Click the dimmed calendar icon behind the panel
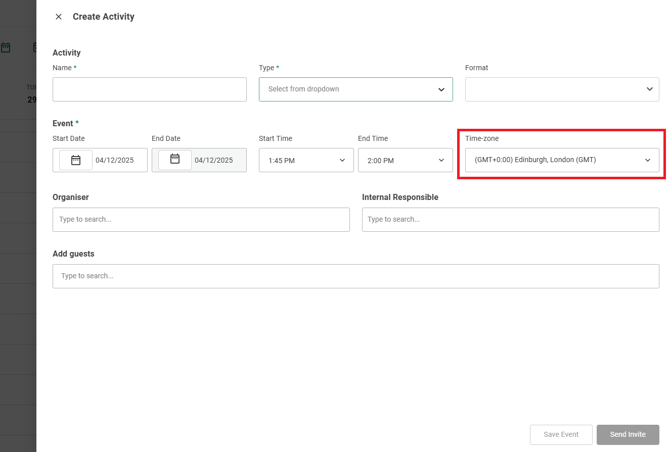This screenshot has height=452, width=670. (x=6, y=47)
